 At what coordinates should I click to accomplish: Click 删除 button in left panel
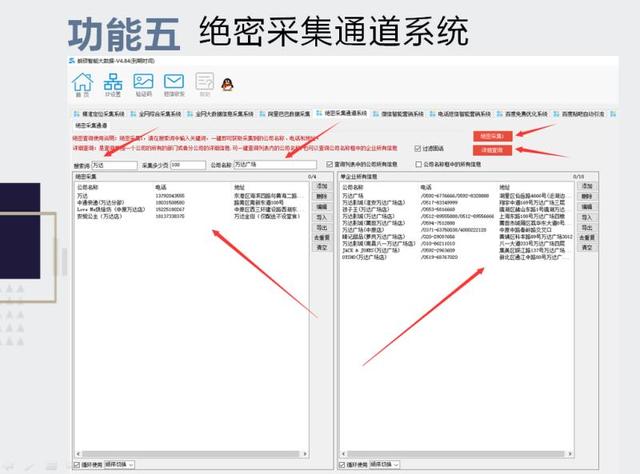click(x=322, y=196)
